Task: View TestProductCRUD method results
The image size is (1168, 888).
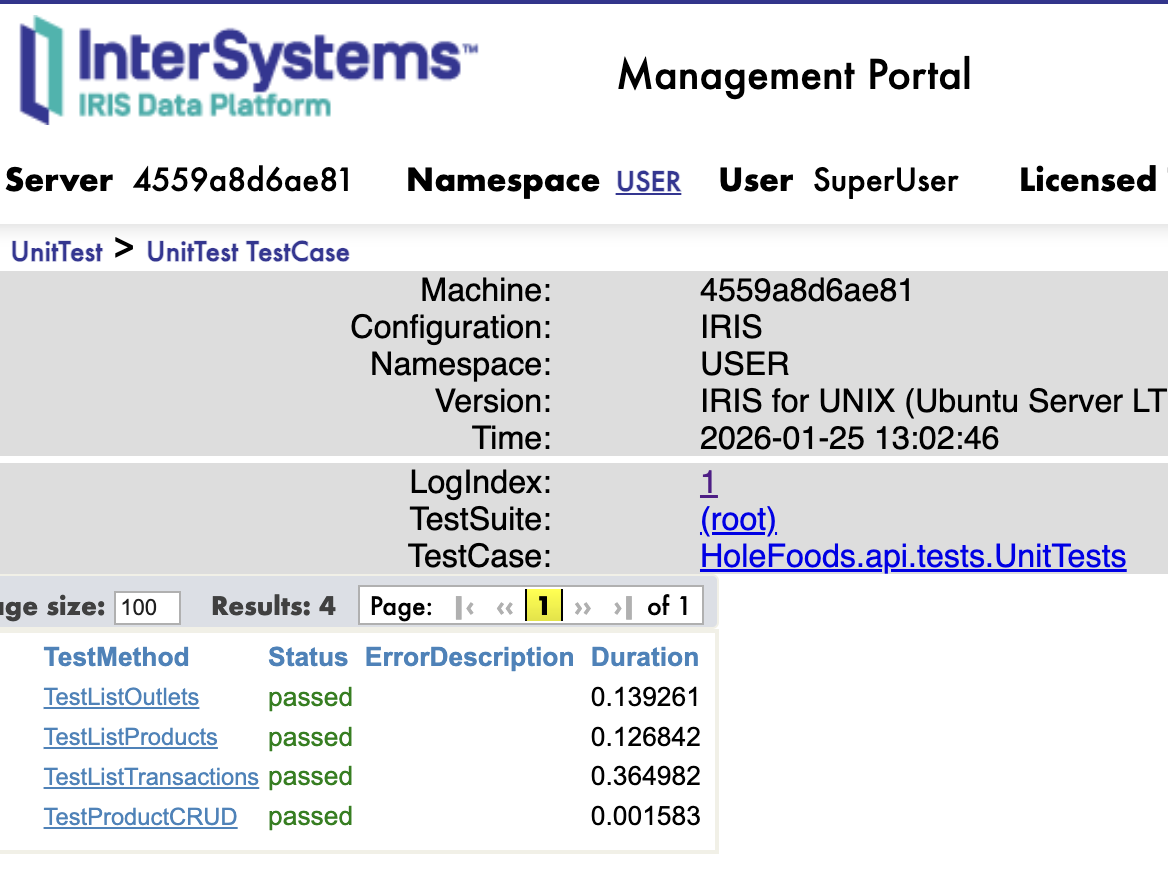Action: coord(140,817)
